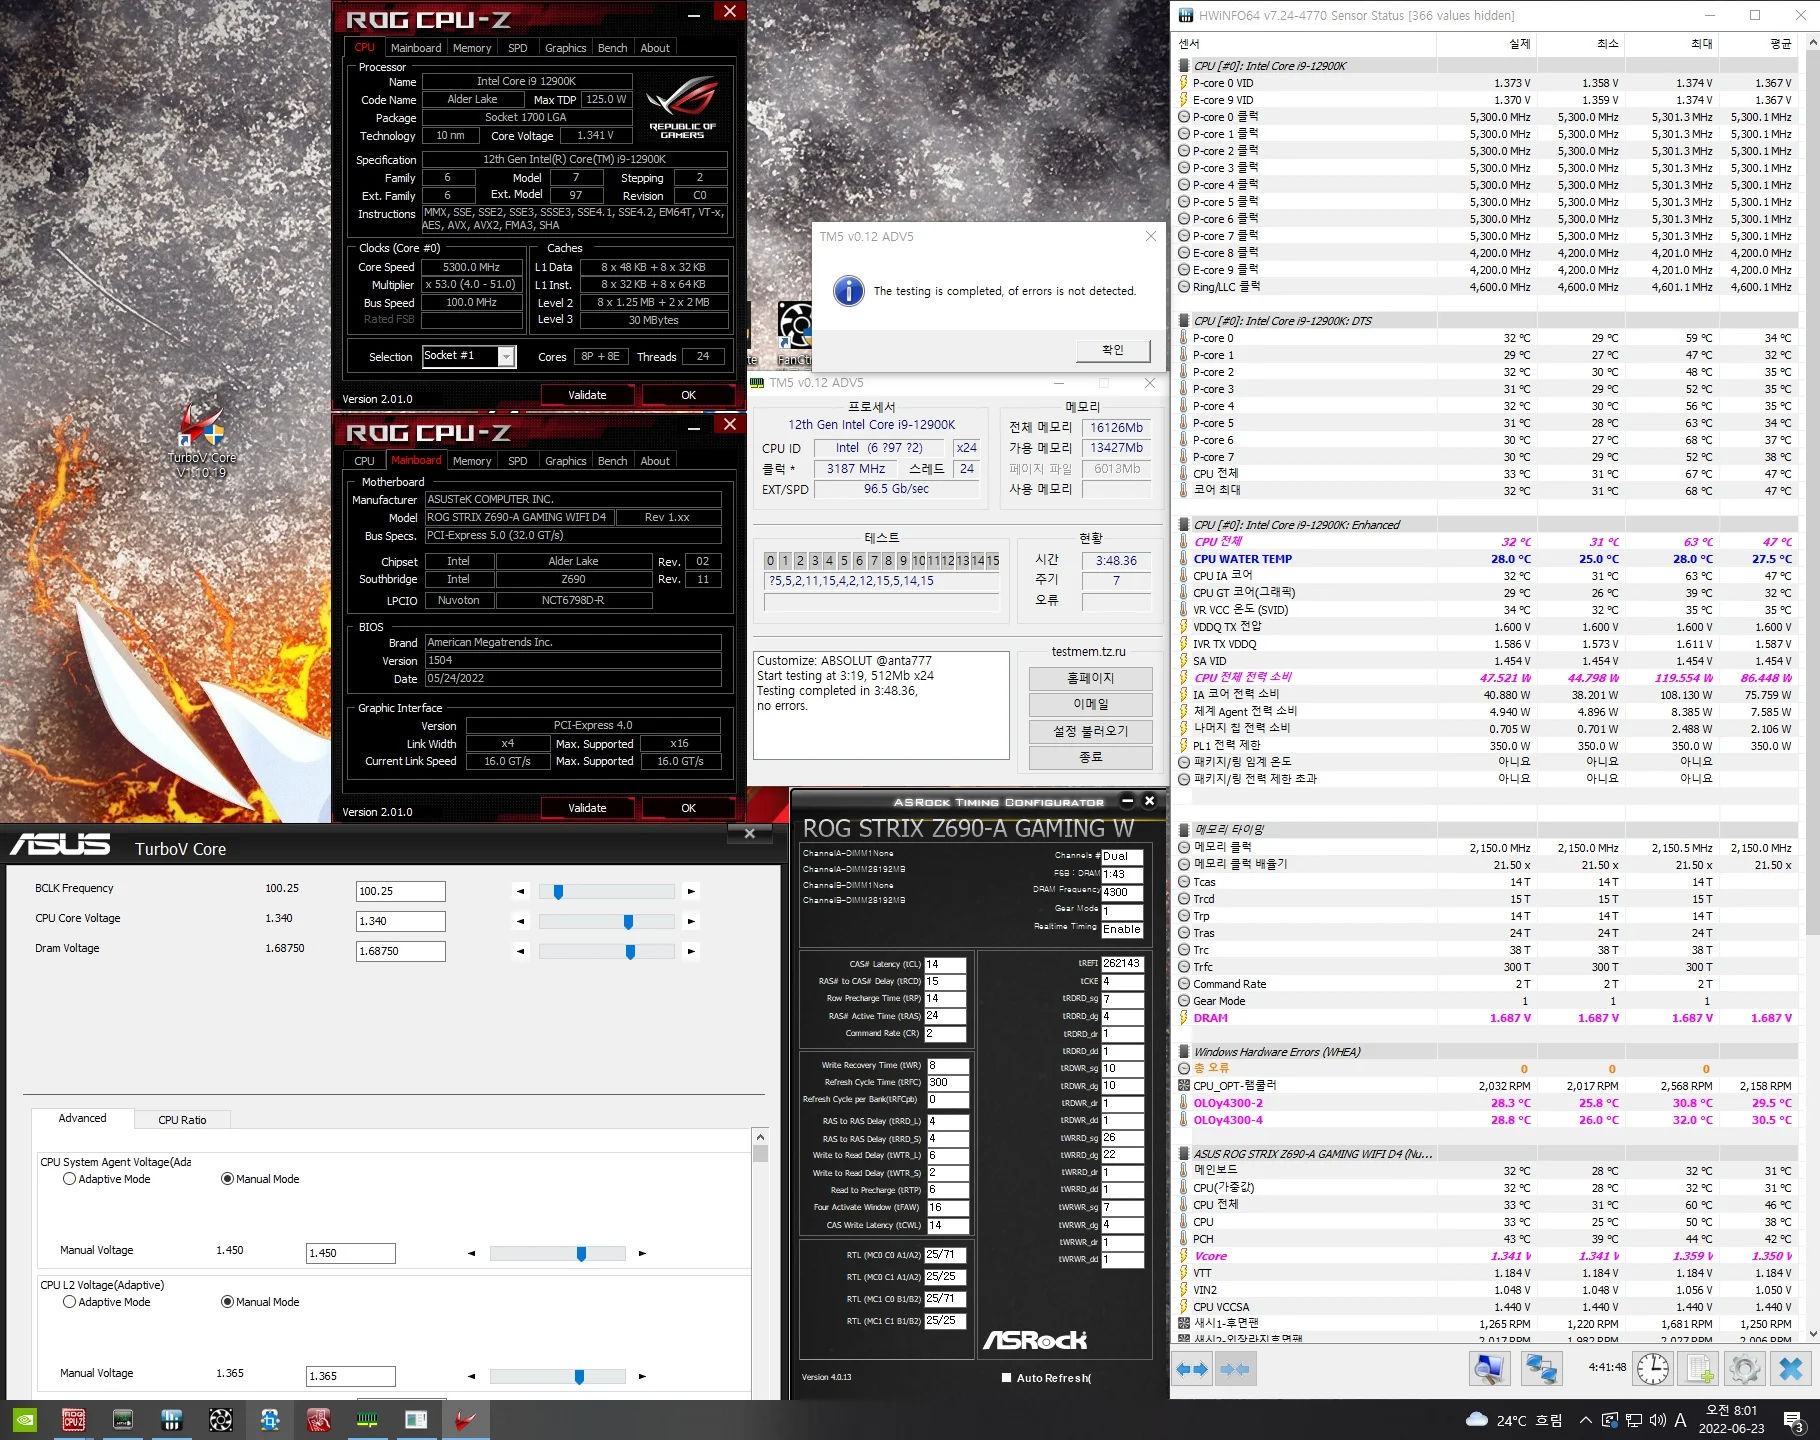Decrease CPU Core Voltage with left arrow
The height and width of the screenshot is (1440, 1820).
click(520, 921)
